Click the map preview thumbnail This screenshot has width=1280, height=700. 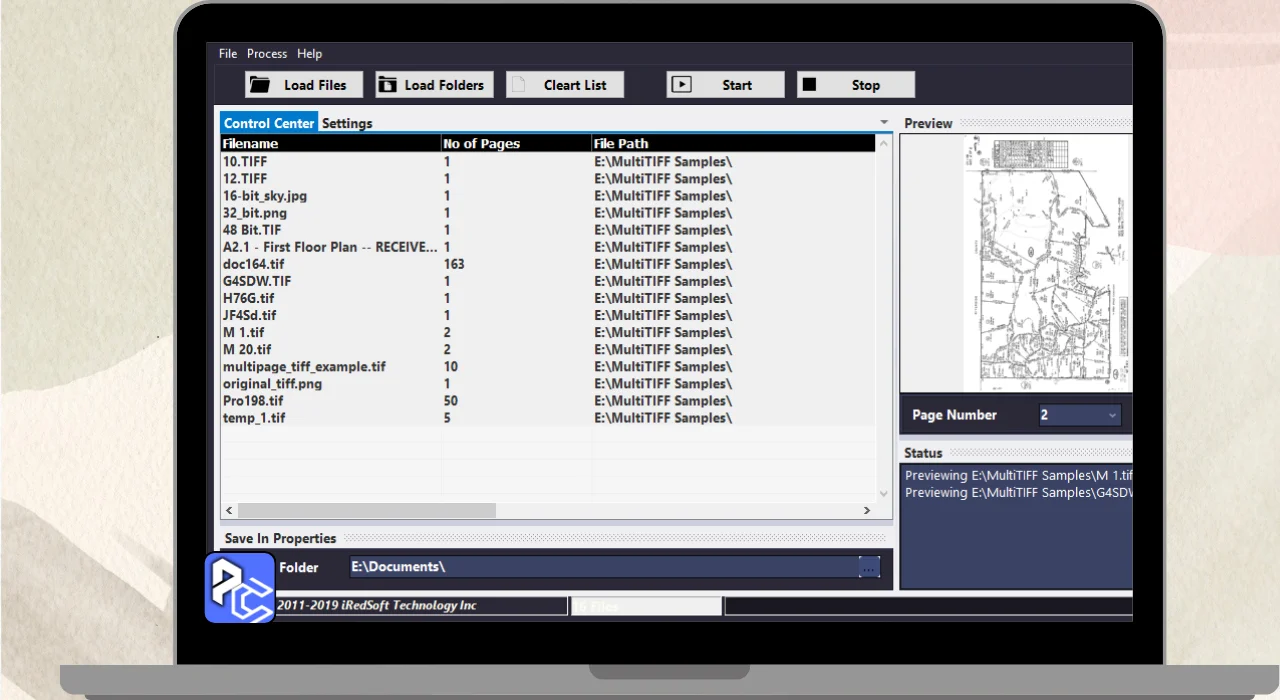point(1046,264)
